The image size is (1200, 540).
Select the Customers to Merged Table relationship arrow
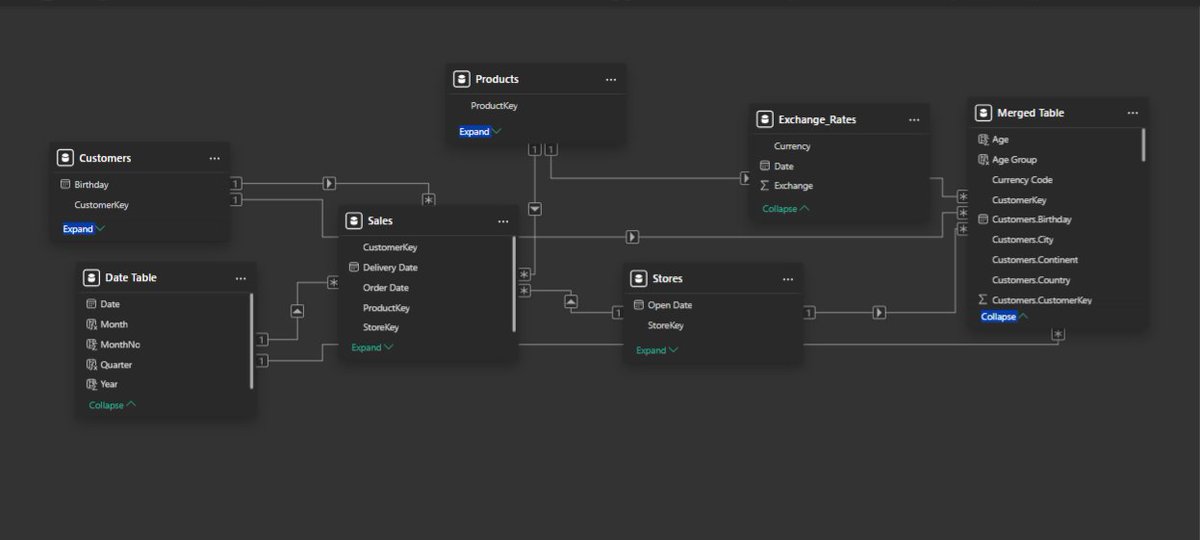(632, 237)
